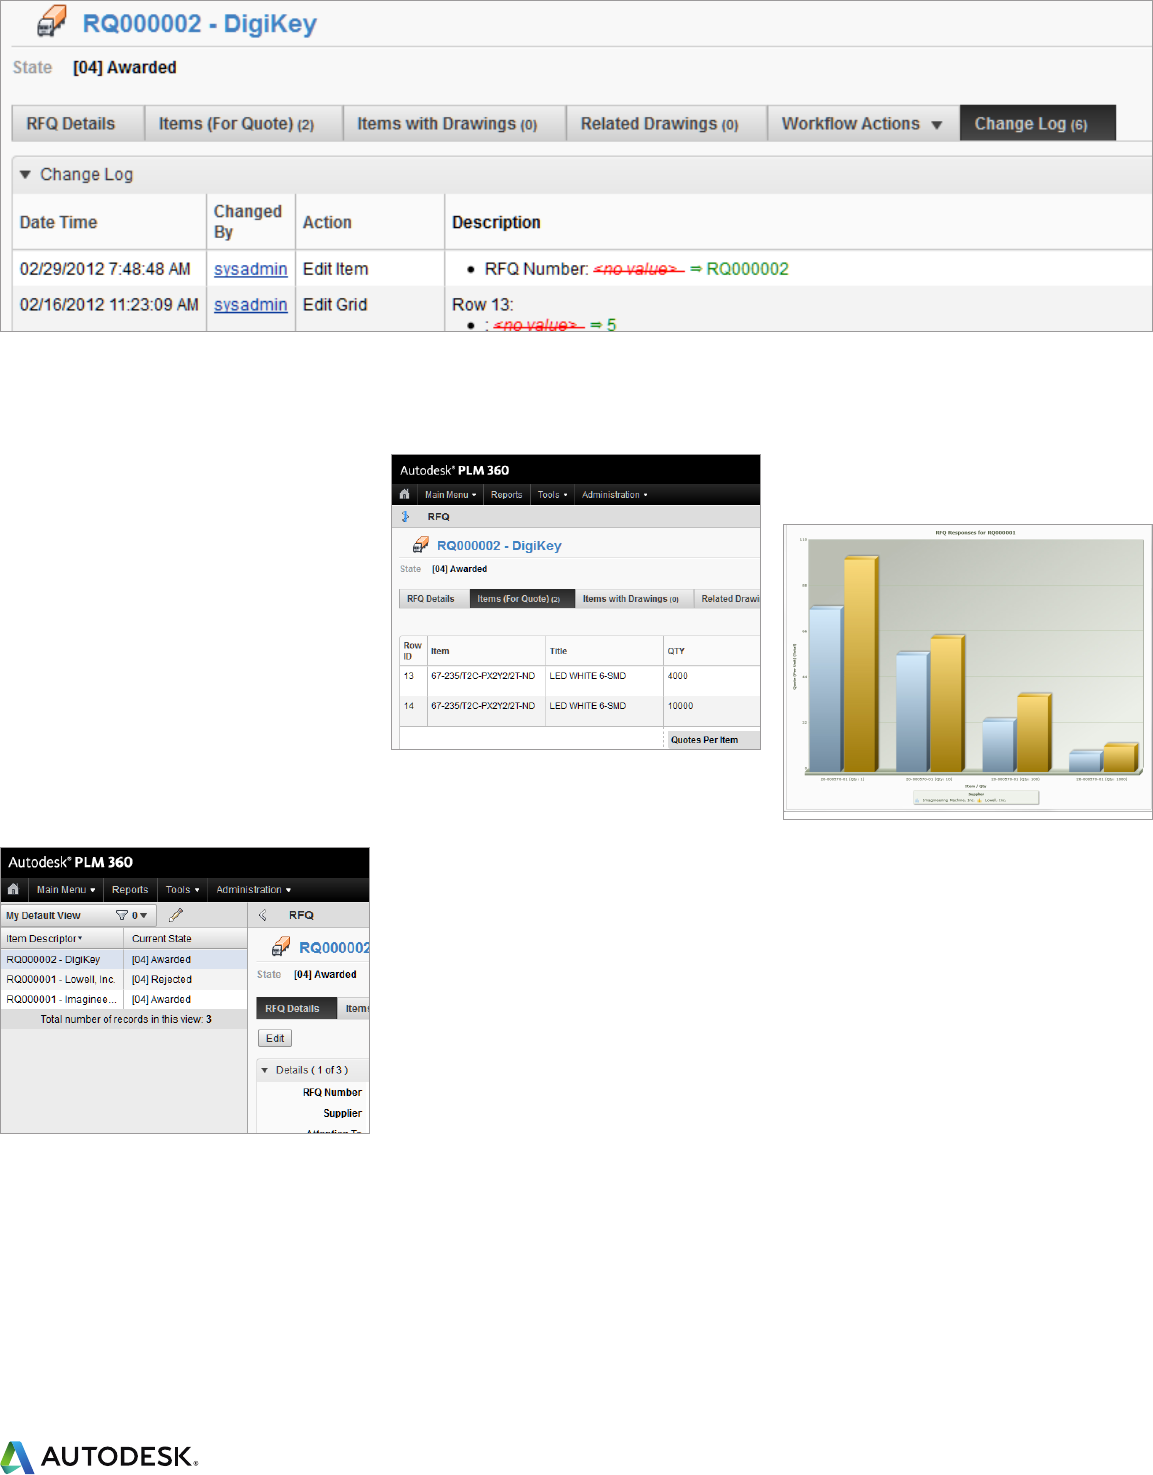Collapse the Details (1 of 3) section
This screenshot has height=1475, width=1153.
coord(265,1070)
